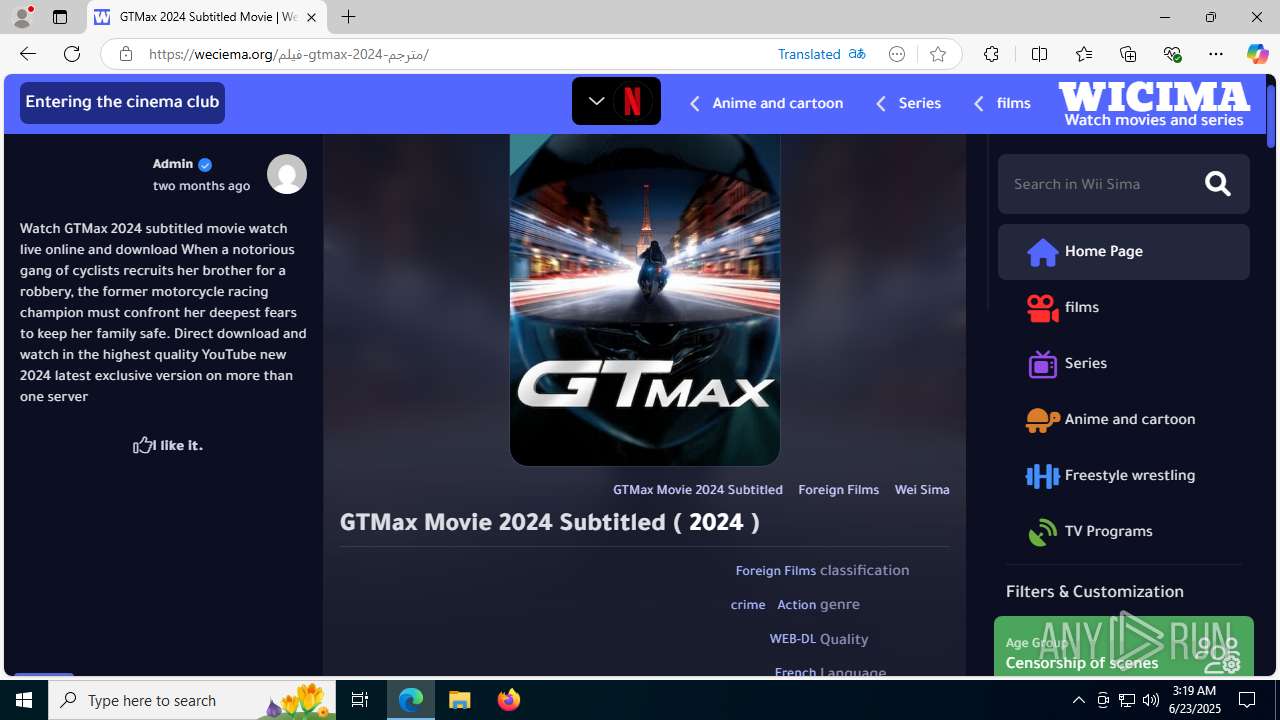Viewport: 1280px width, 720px height.
Task: Open the Series TV icon in sidebar
Action: (1042, 364)
